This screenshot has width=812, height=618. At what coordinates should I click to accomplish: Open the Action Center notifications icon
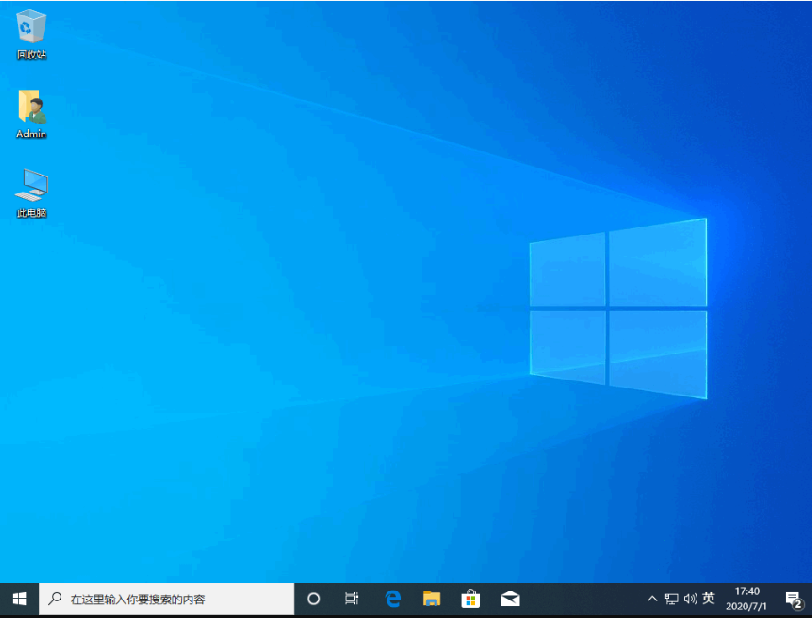point(794,599)
